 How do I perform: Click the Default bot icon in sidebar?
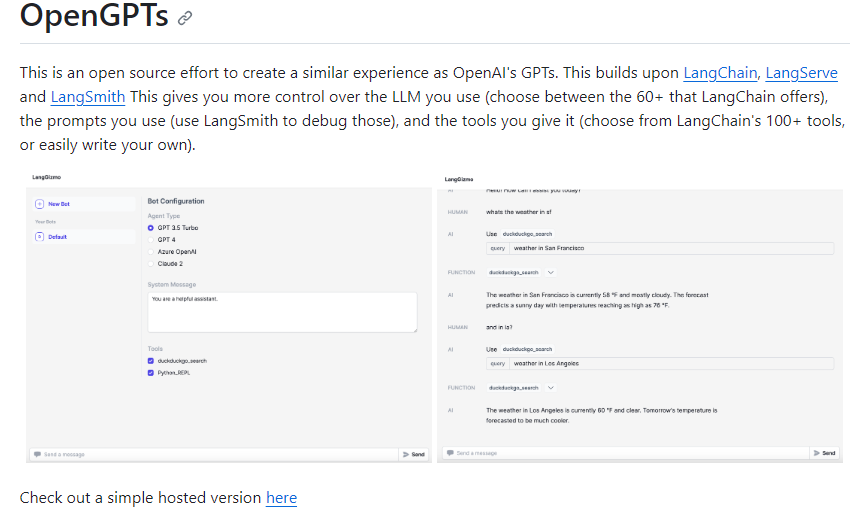coord(40,237)
